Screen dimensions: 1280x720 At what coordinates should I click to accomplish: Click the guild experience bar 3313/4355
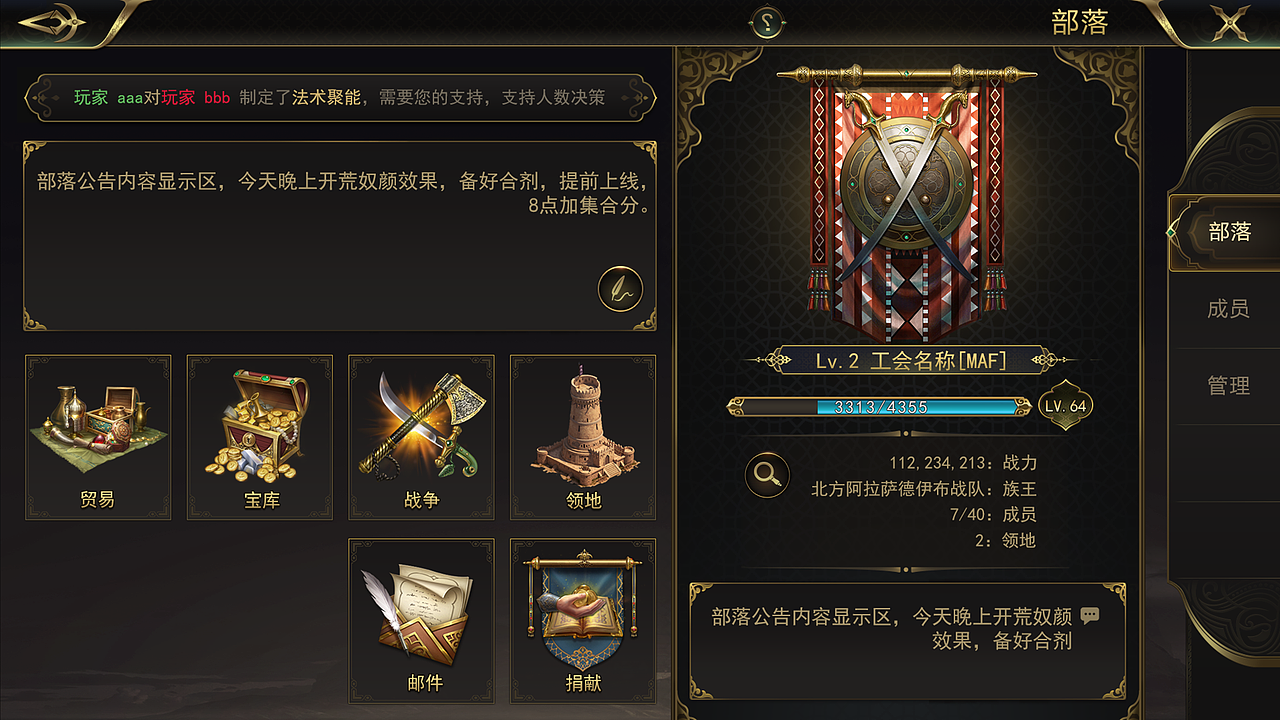(879, 407)
